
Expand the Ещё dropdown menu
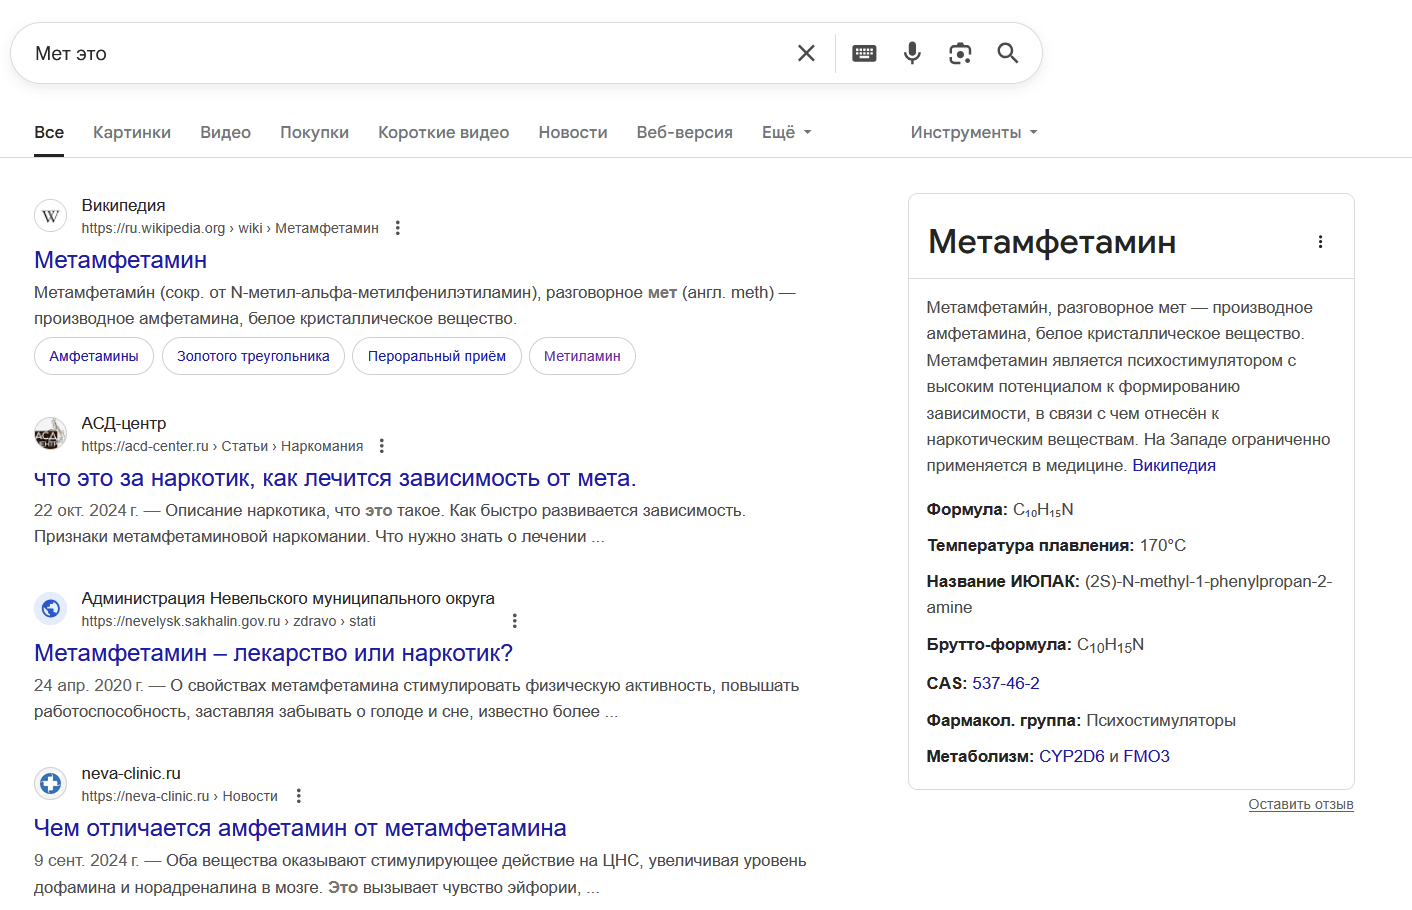coord(787,132)
